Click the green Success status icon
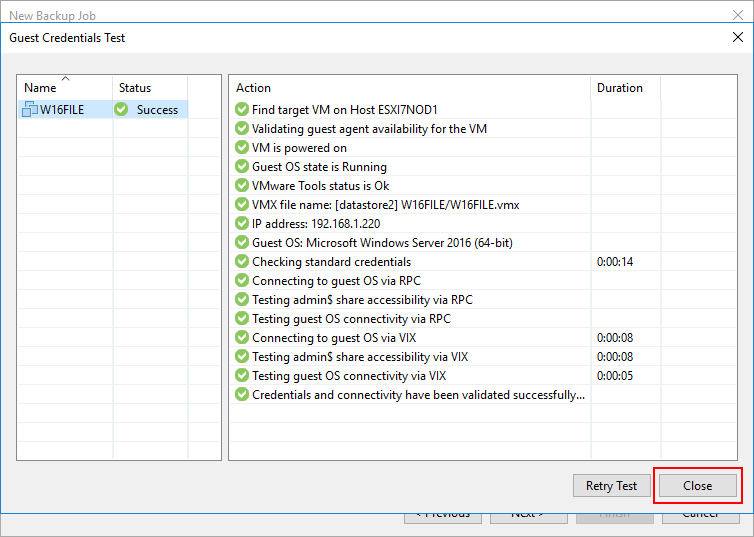Image resolution: width=754 pixels, height=537 pixels. 122,110
